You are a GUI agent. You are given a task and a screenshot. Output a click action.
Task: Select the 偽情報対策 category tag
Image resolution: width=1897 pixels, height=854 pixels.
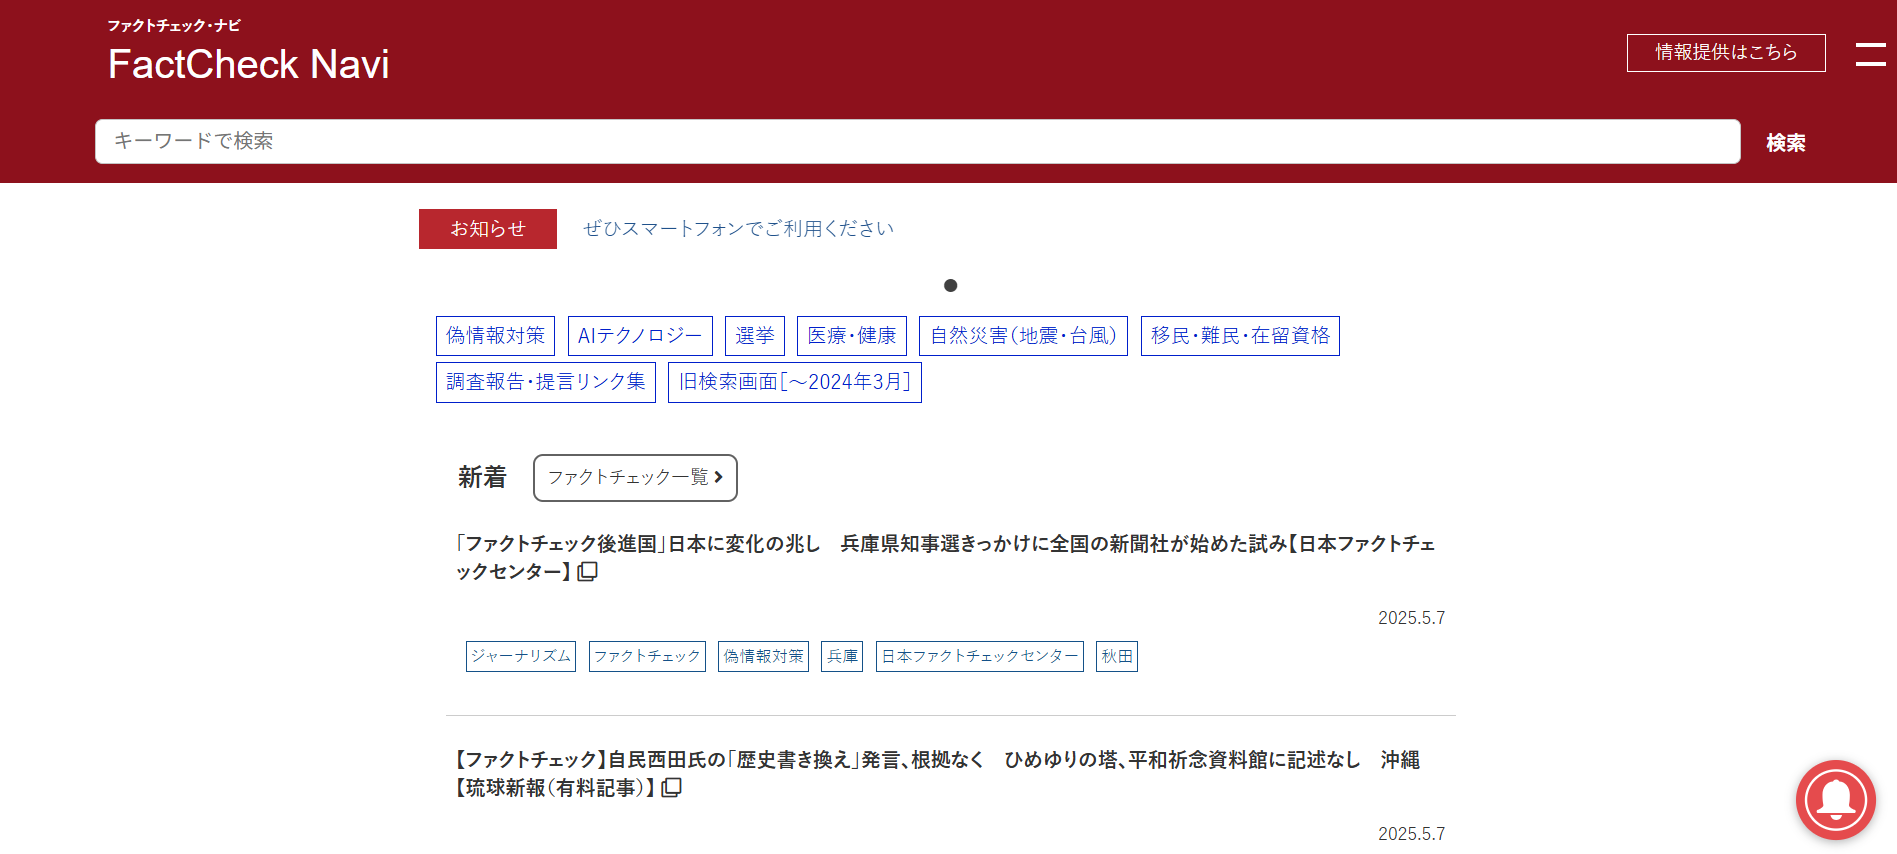coord(496,336)
